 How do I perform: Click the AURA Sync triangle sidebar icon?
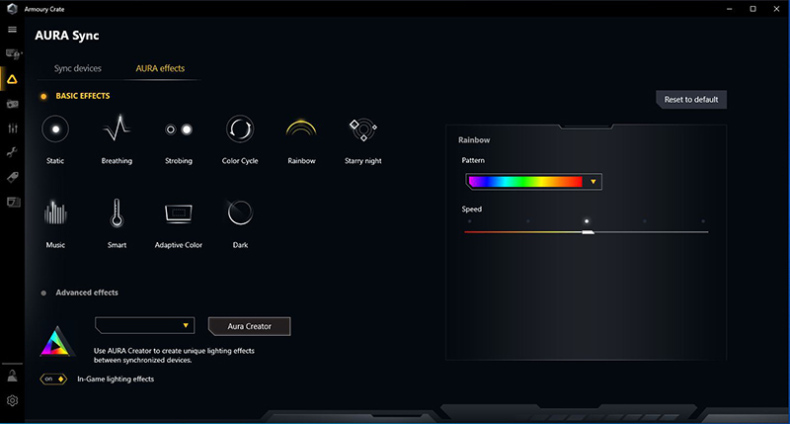click(13, 79)
